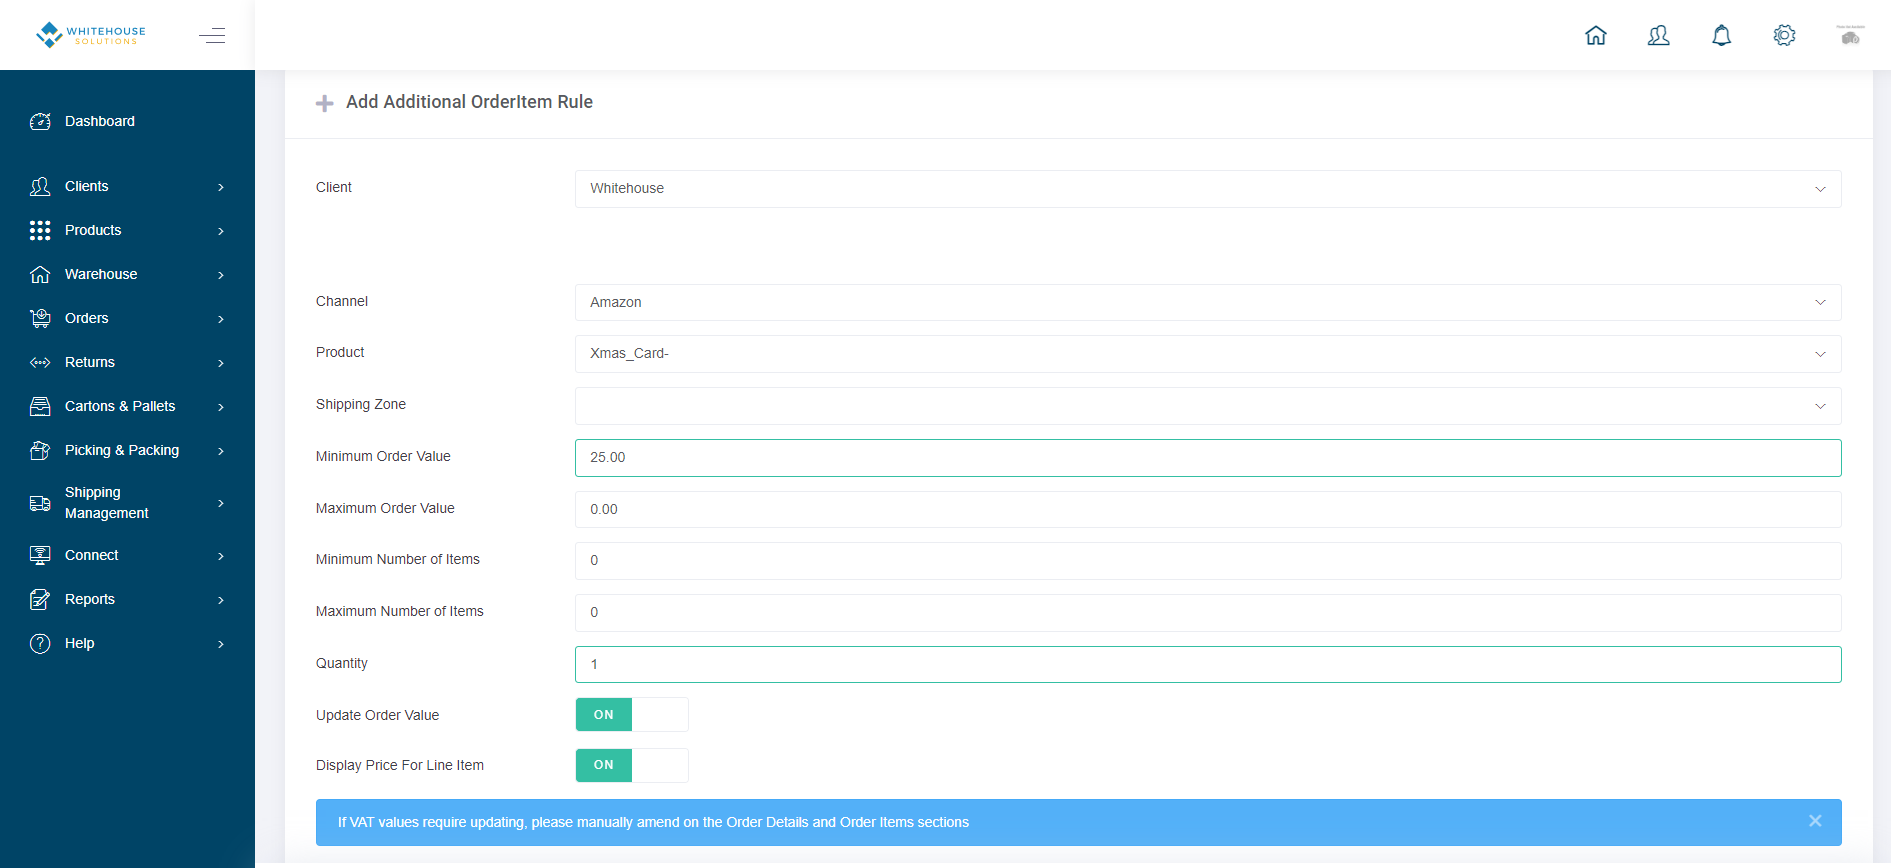Dismiss the VAT values info banner
This screenshot has width=1891, height=868.
(1815, 821)
